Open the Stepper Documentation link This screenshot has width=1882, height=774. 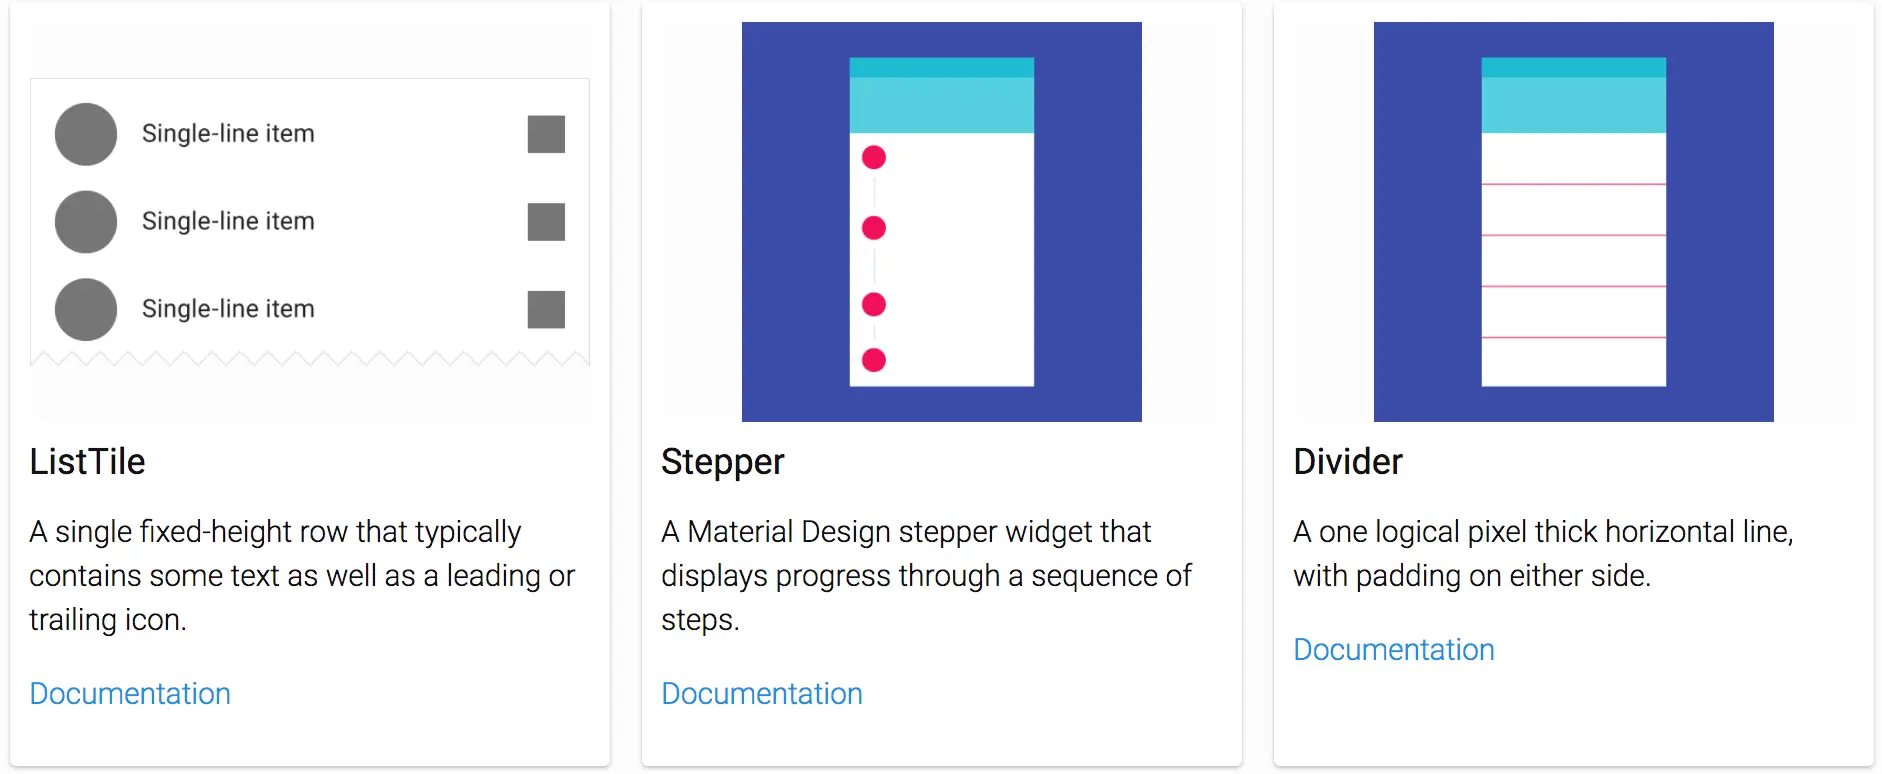point(762,693)
